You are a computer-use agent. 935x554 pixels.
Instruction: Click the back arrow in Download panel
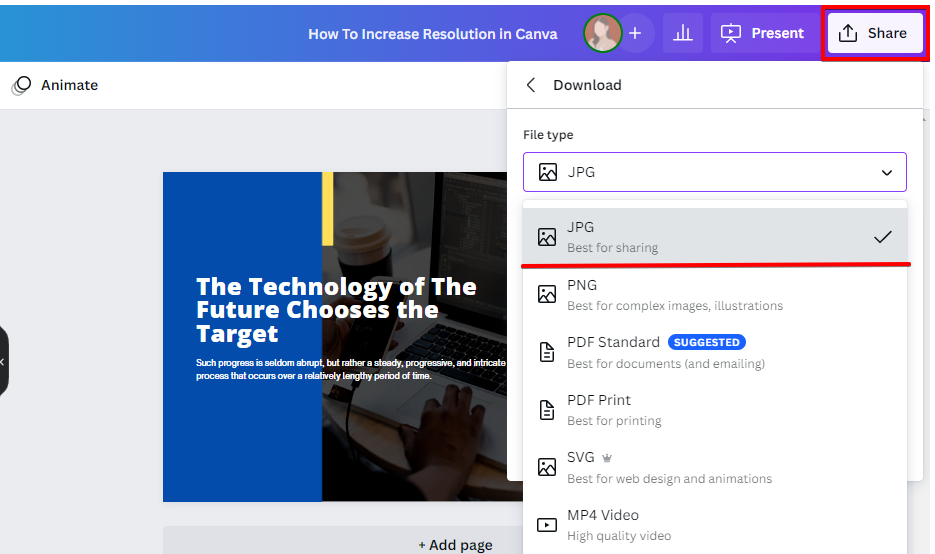[x=531, y=85]
